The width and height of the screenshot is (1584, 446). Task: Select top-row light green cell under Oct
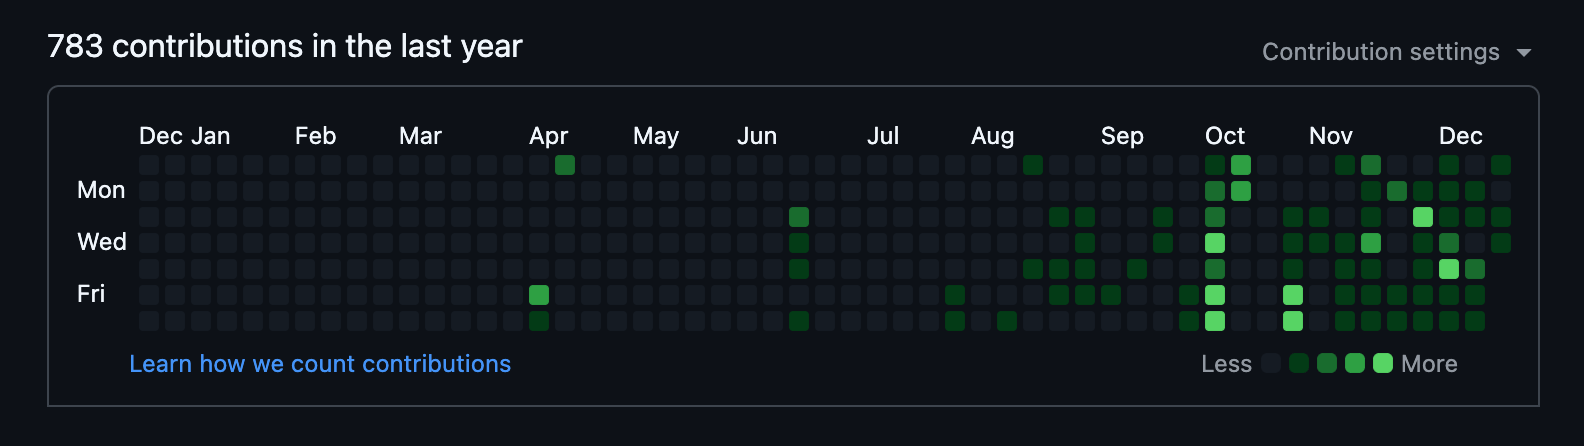click(1241, 165)
